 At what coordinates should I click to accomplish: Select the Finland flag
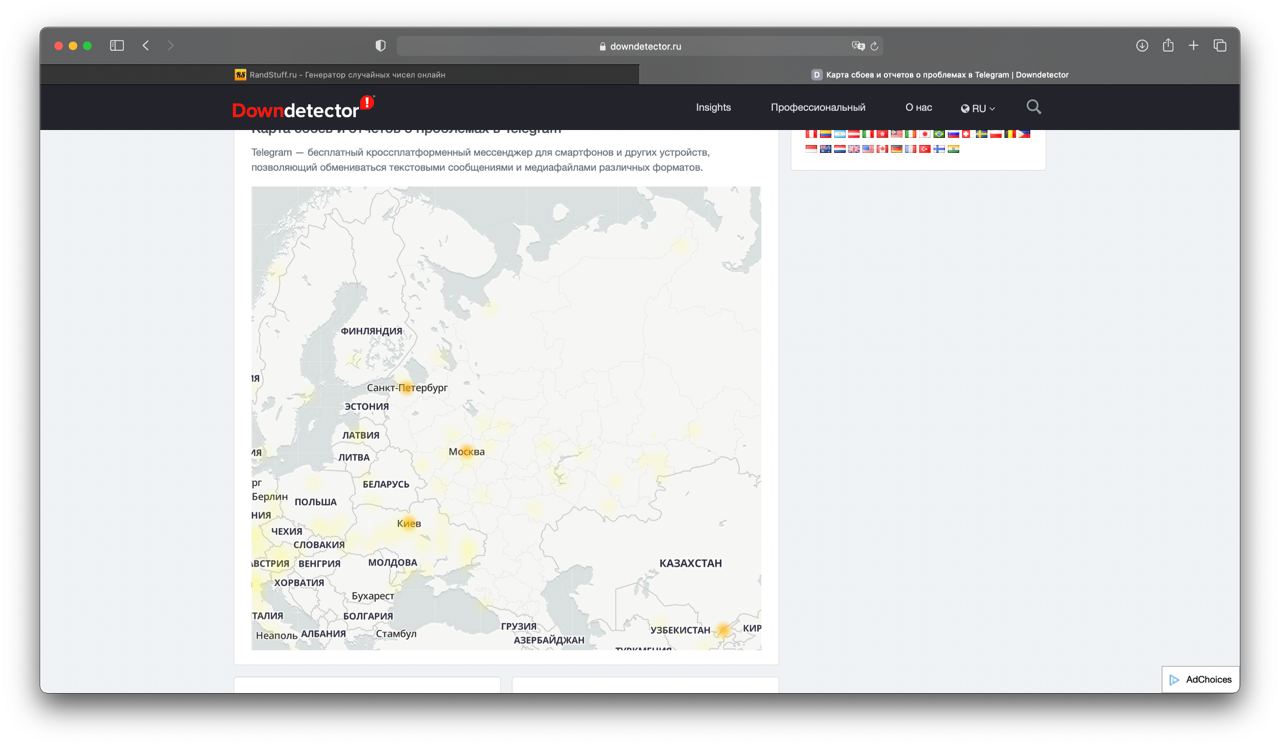coord(939,149)
